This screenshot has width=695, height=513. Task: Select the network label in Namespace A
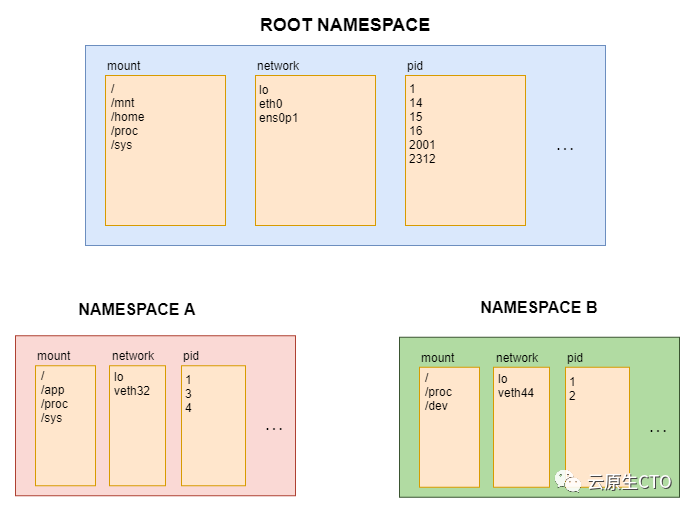[x=133, y=356]
